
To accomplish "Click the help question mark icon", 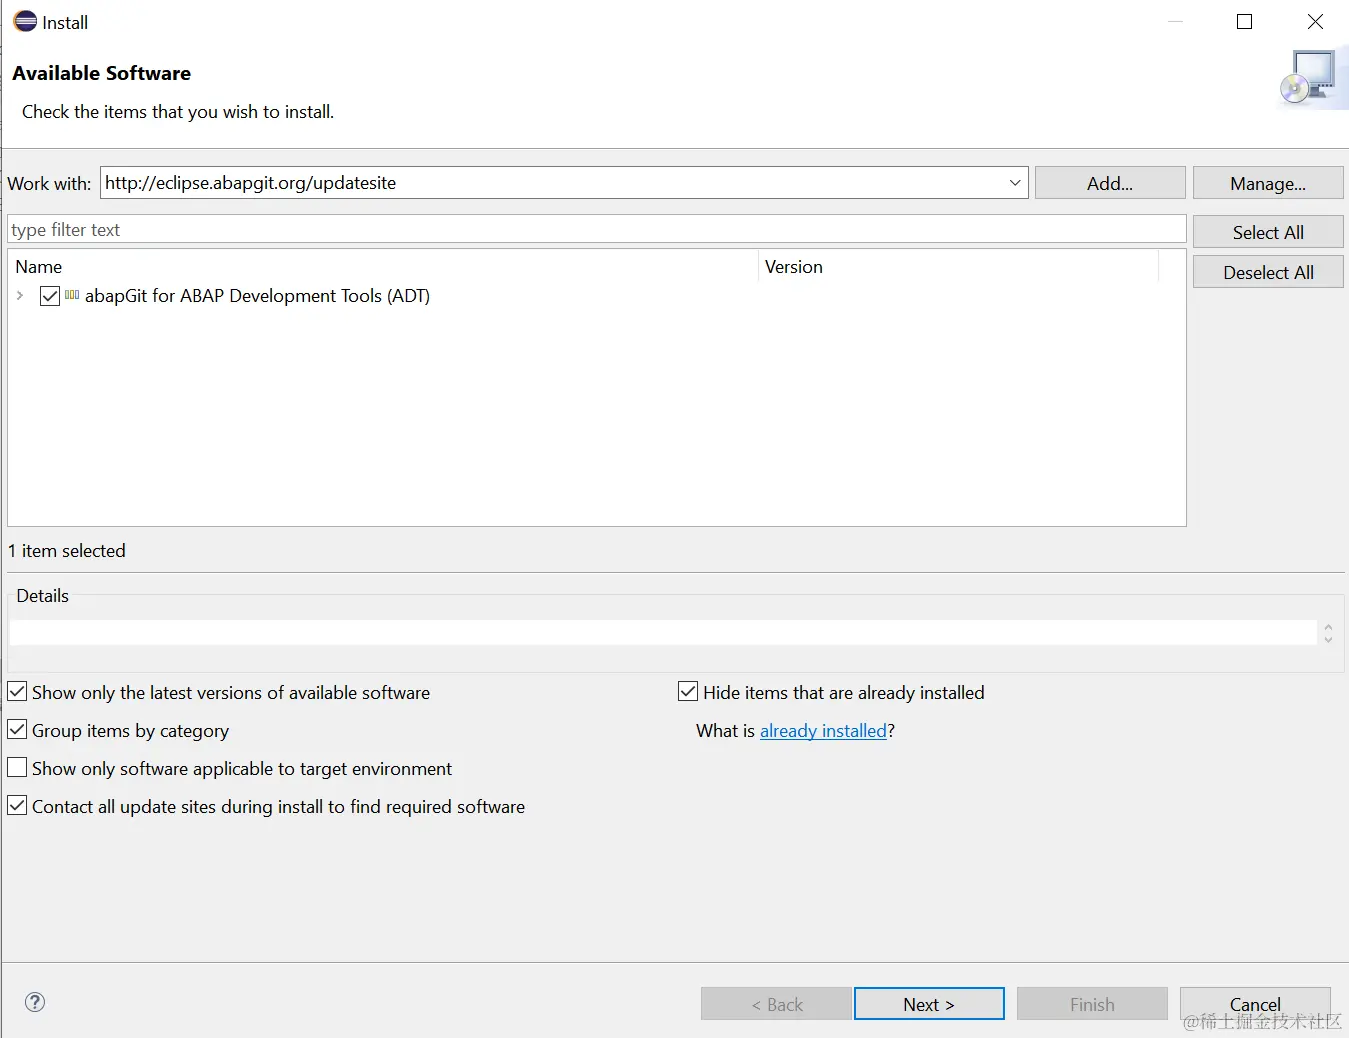I will click(35, 1002).
